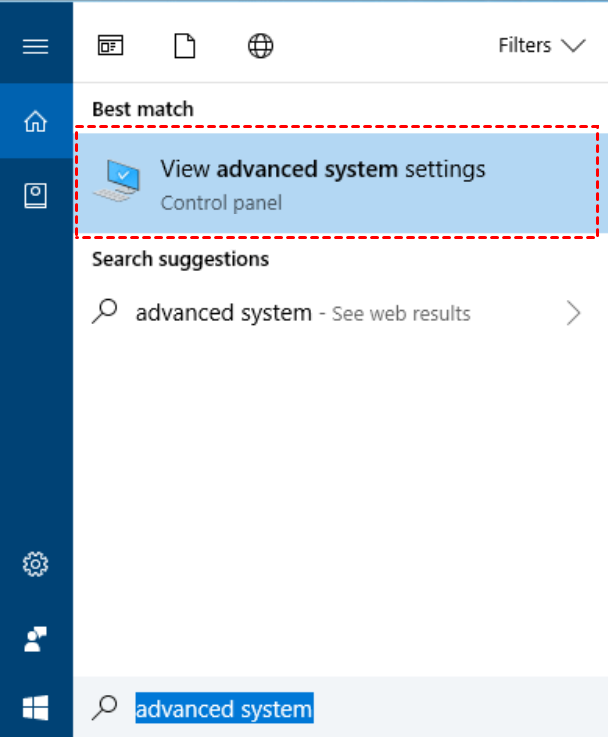Click the 'Control panel' subtitle text
The width and height of the screenshot is (608, 737).
pyautogui.click(x=221, y=203)
